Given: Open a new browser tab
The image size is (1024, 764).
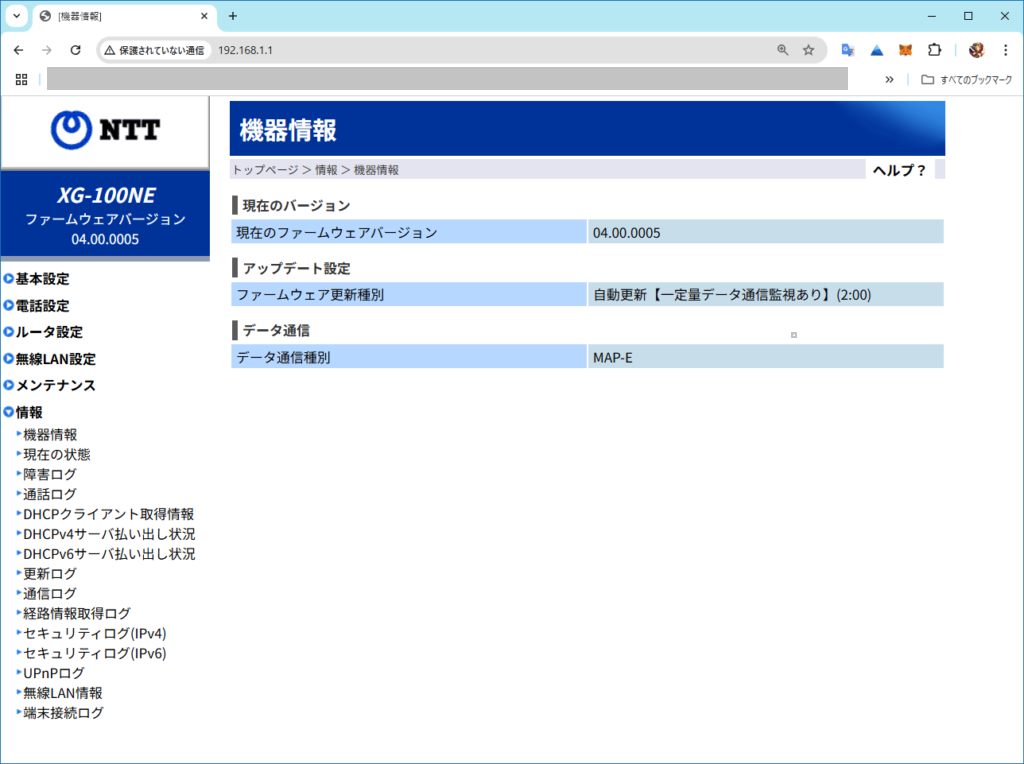Looking at the screenshot, I should click(x=233, y=16).
